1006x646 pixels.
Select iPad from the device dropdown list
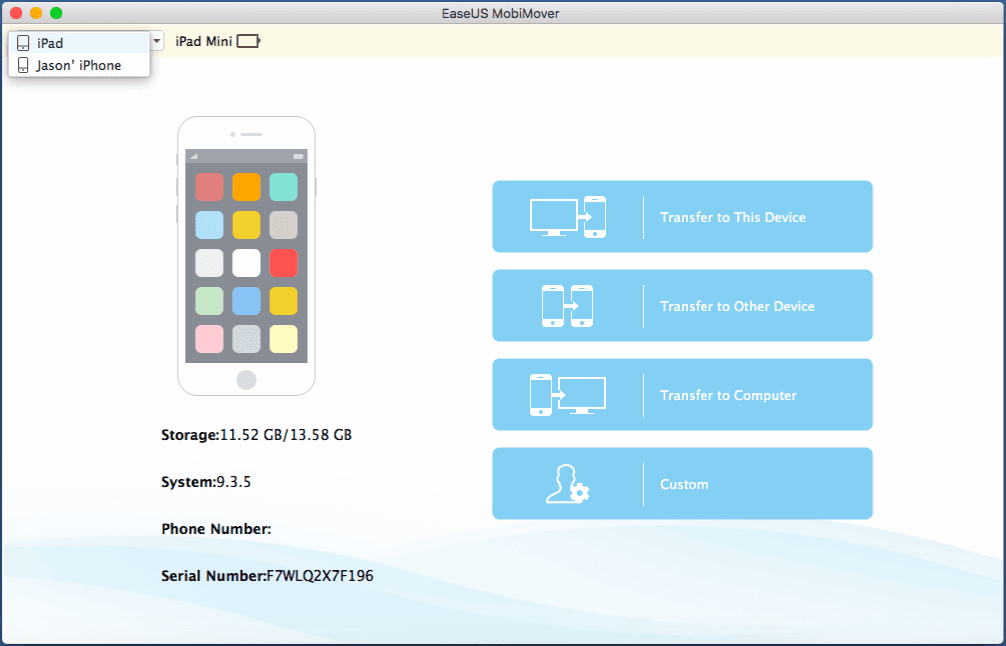coord(79,43)
